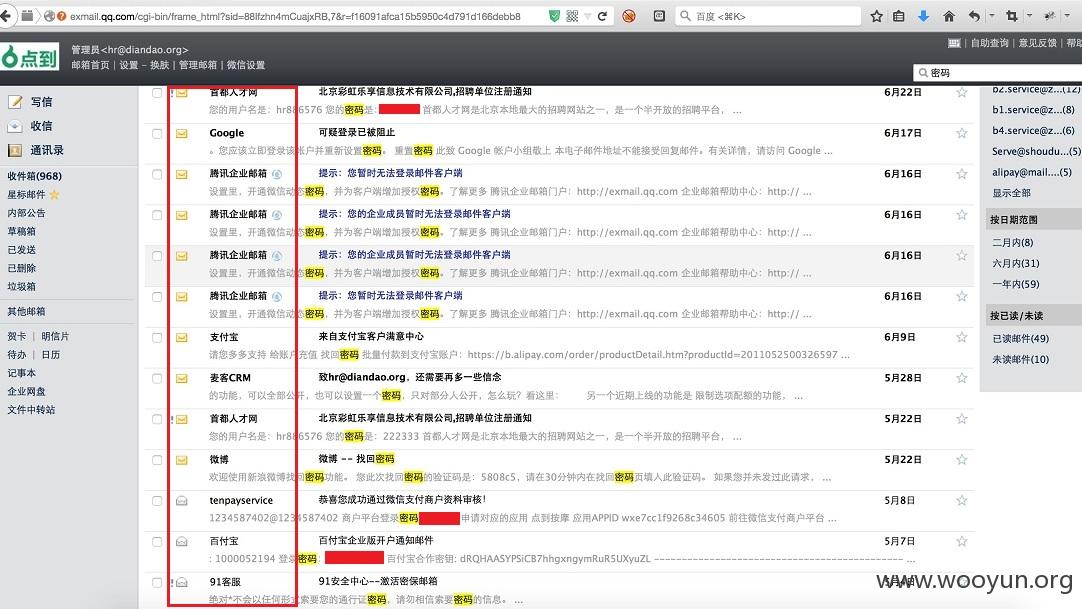The image size is (1082, 609).
Task: Click the browser back arrow button
Action: click(x=6, y=16)
